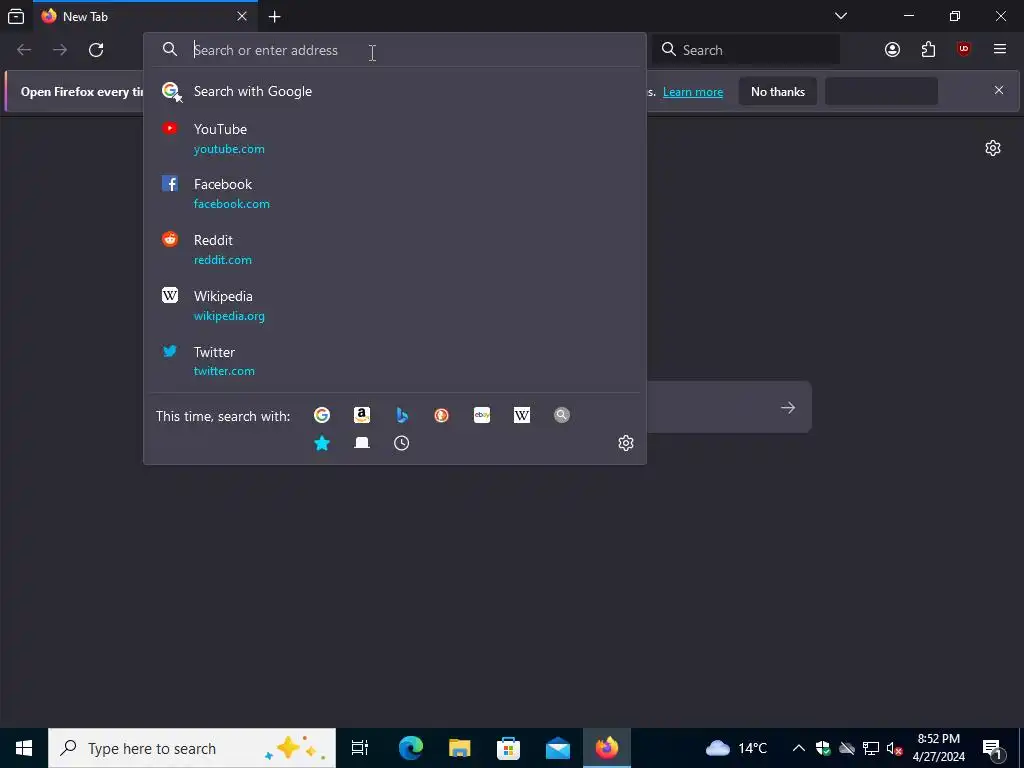Screen dimensions: 1024x768
Task: Click the muted volume tray icon
Action: pyautogui.click(x=895, y=748)
